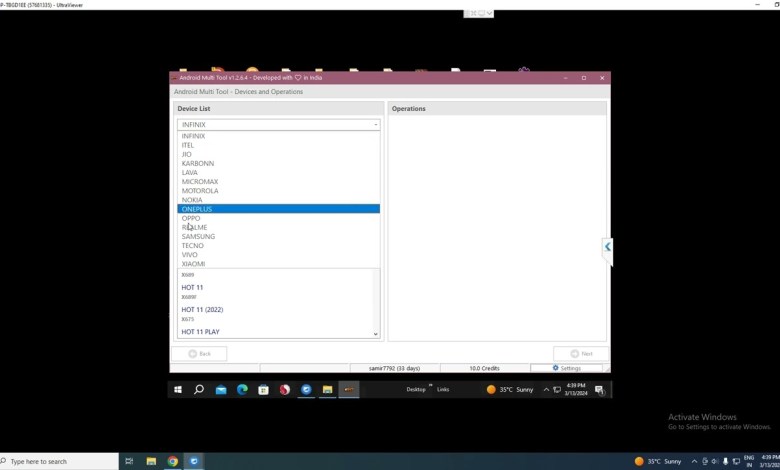The height and width of the screenshot is (470, 780).
Task: Click Google Chrome on the host taskbar
Action: click(x=173, y=461)
